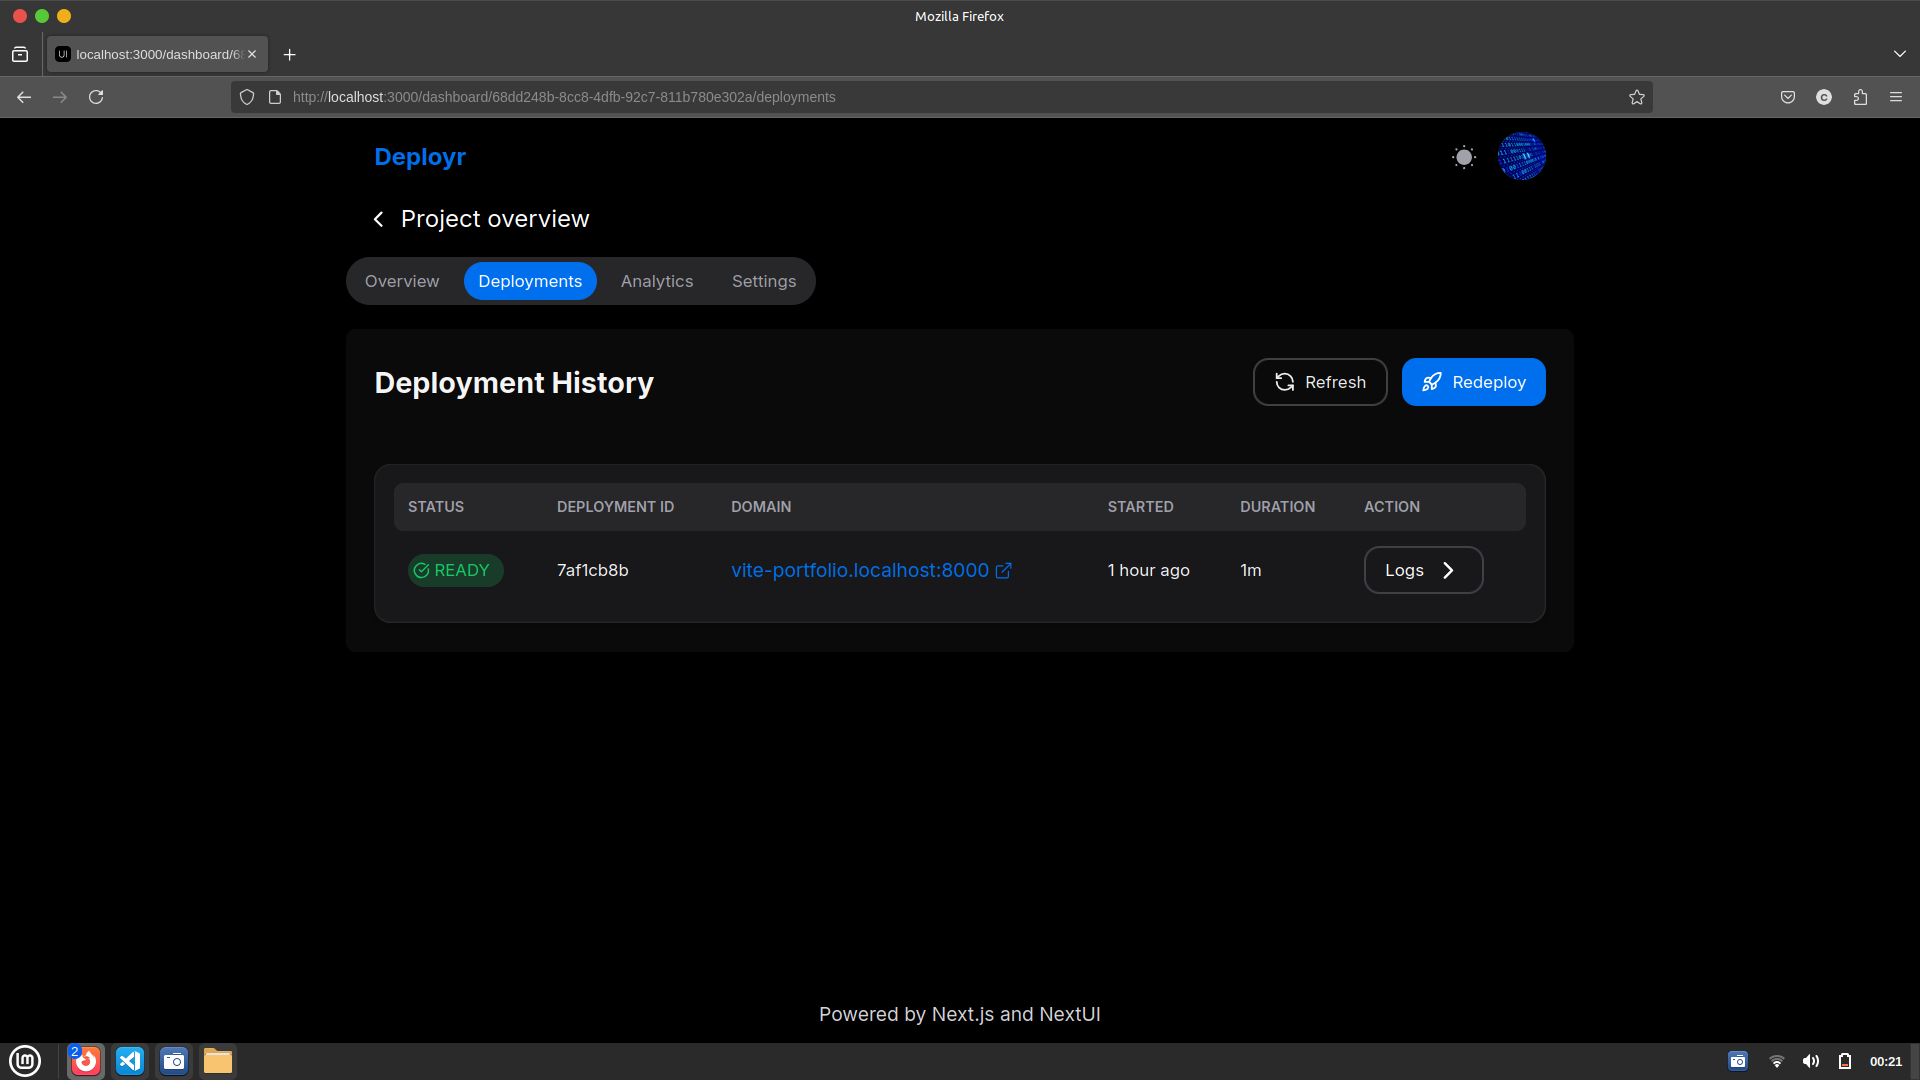The image size is (1920, 1080).
Task: Toggle the light/dark theme sun icon
Action: [1464, 157]
